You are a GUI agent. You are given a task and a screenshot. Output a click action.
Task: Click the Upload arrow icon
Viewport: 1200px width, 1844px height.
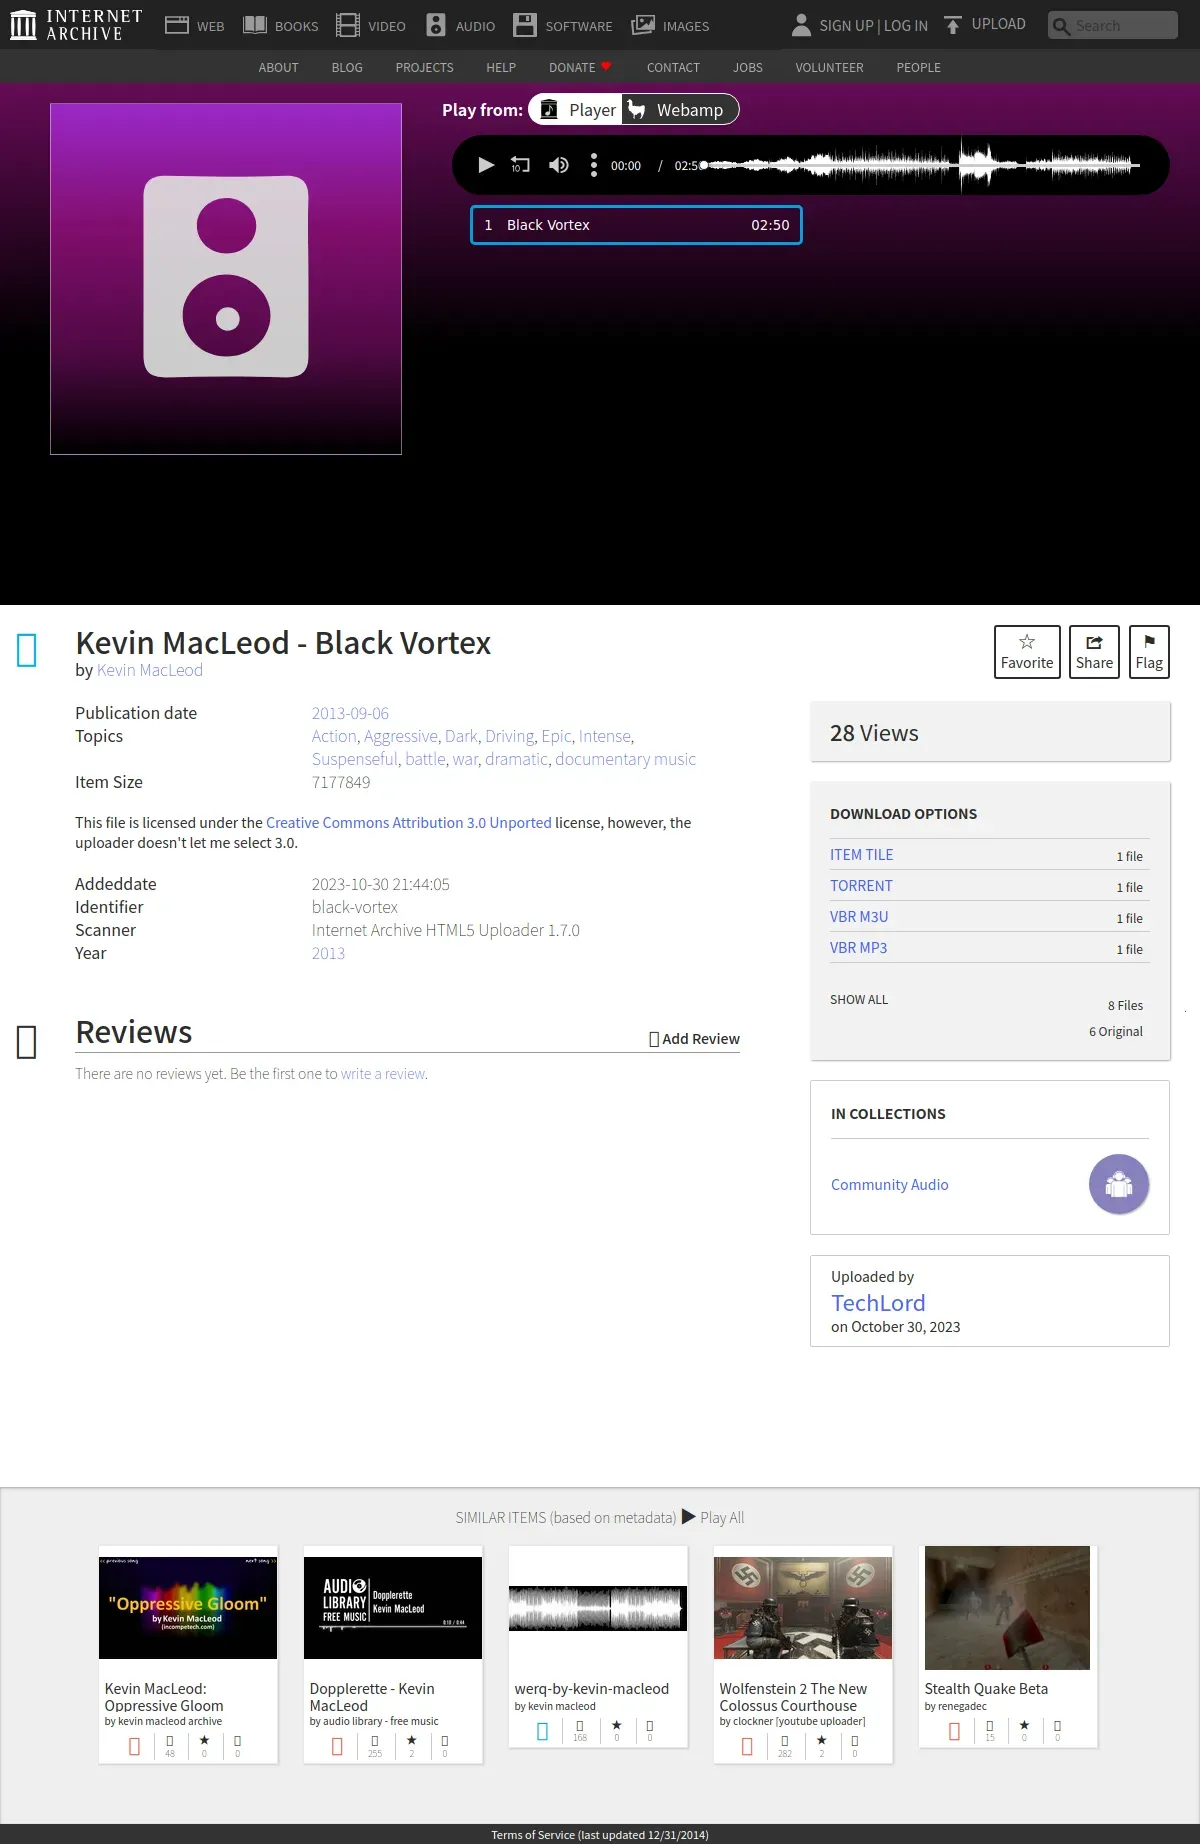953,25
